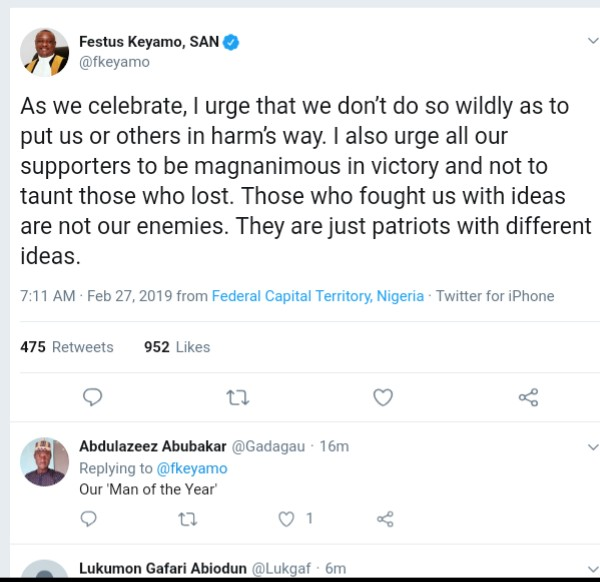Retweet Abdulazeez Abubakar's reply
The height and width of the screenshot is (582, 600).
tap(187, 518)
